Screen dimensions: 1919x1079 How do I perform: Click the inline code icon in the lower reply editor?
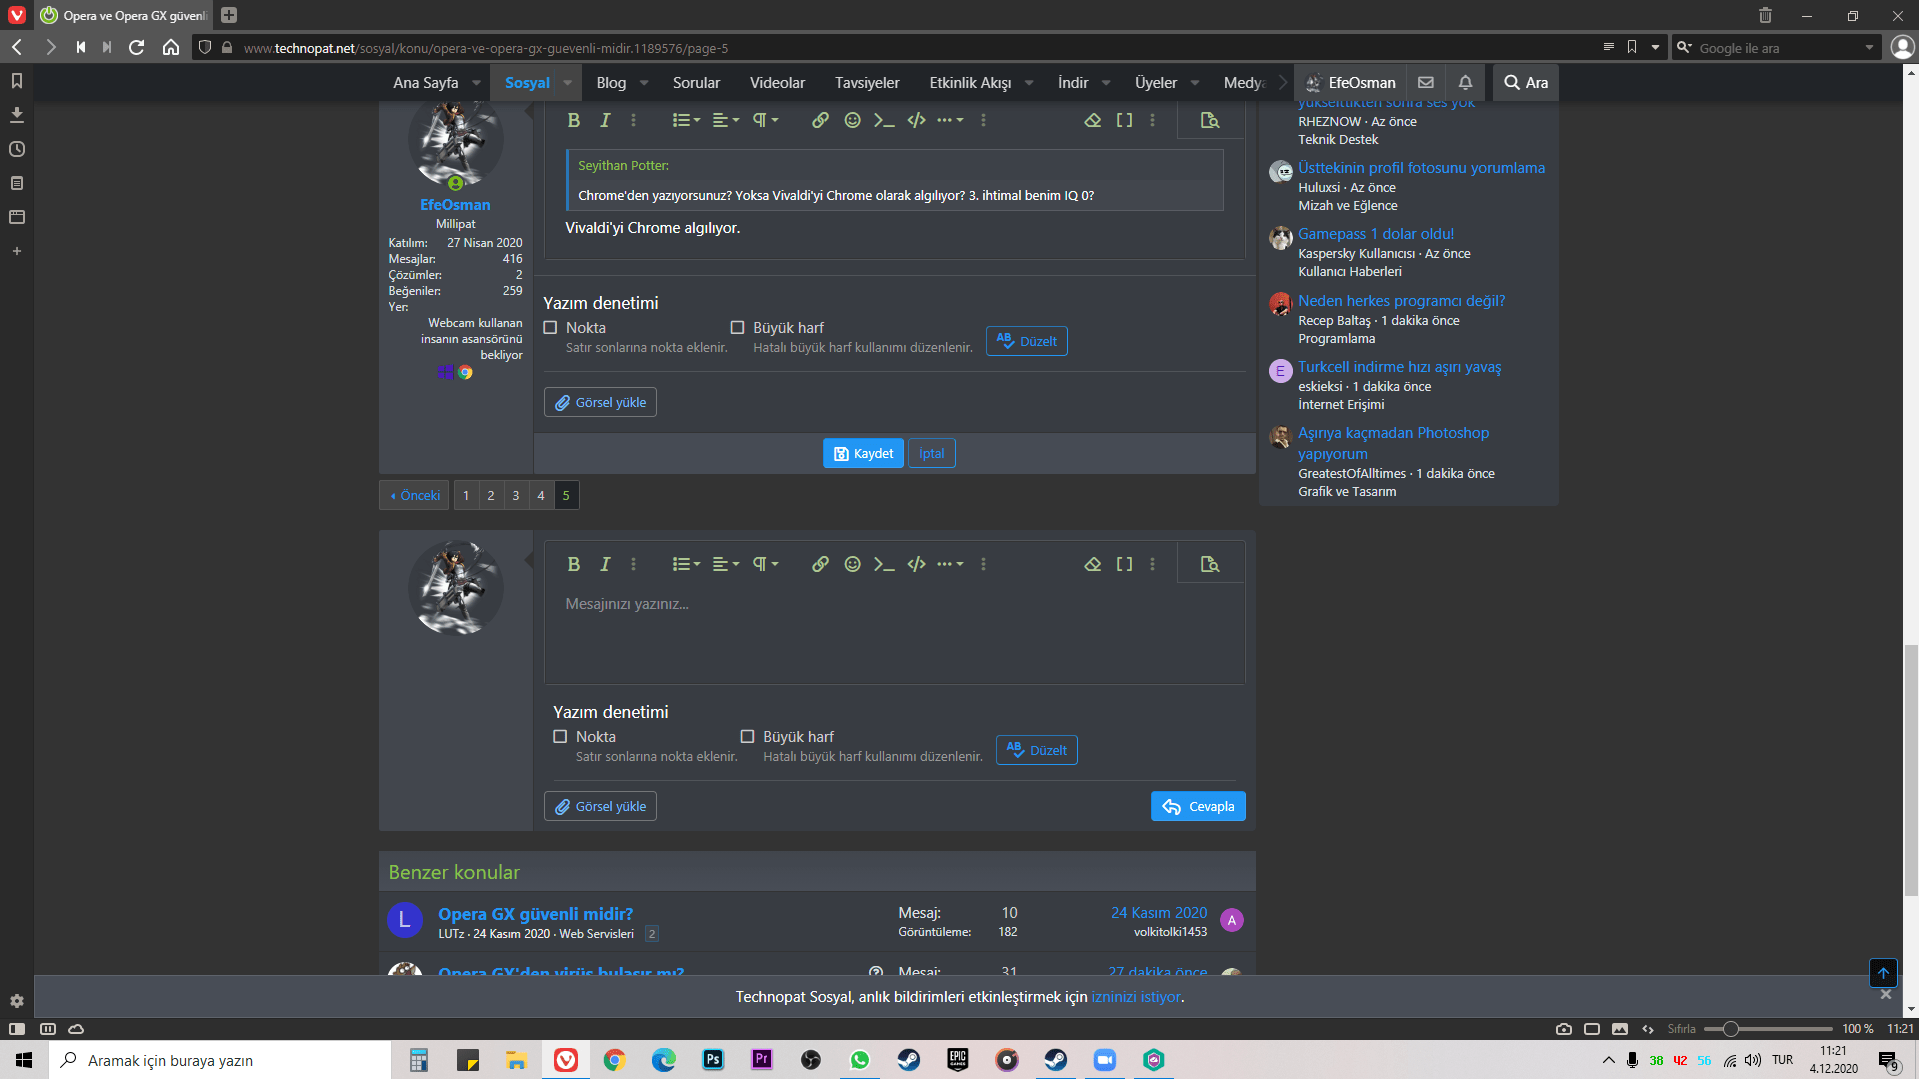click(884, 564)
